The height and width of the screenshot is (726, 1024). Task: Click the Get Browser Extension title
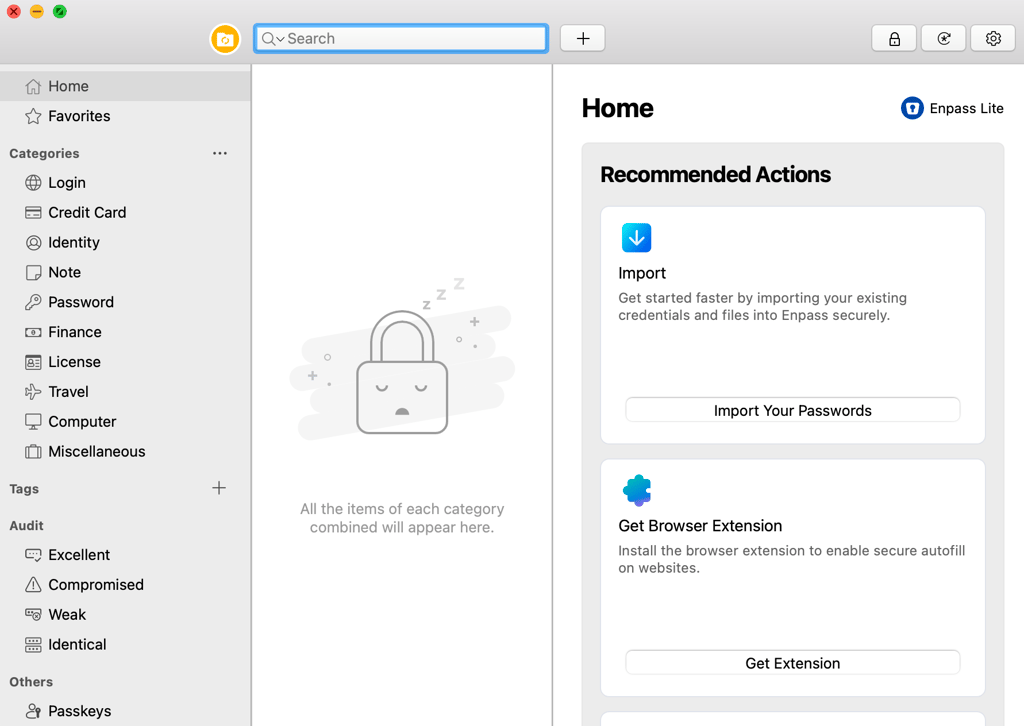point(700,526)
